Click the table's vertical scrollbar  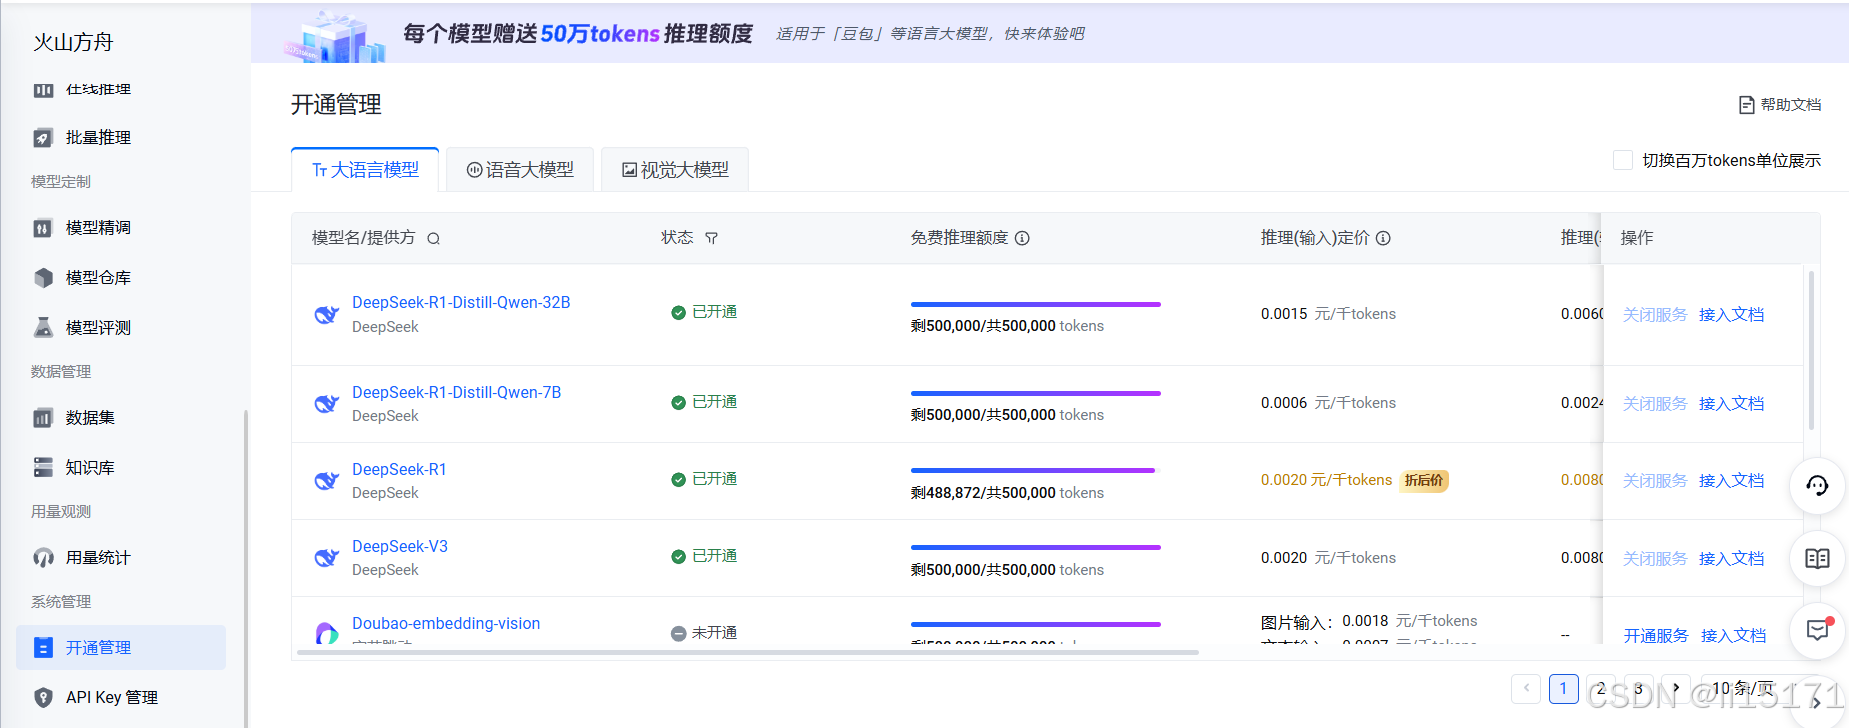pos(1811,350)
